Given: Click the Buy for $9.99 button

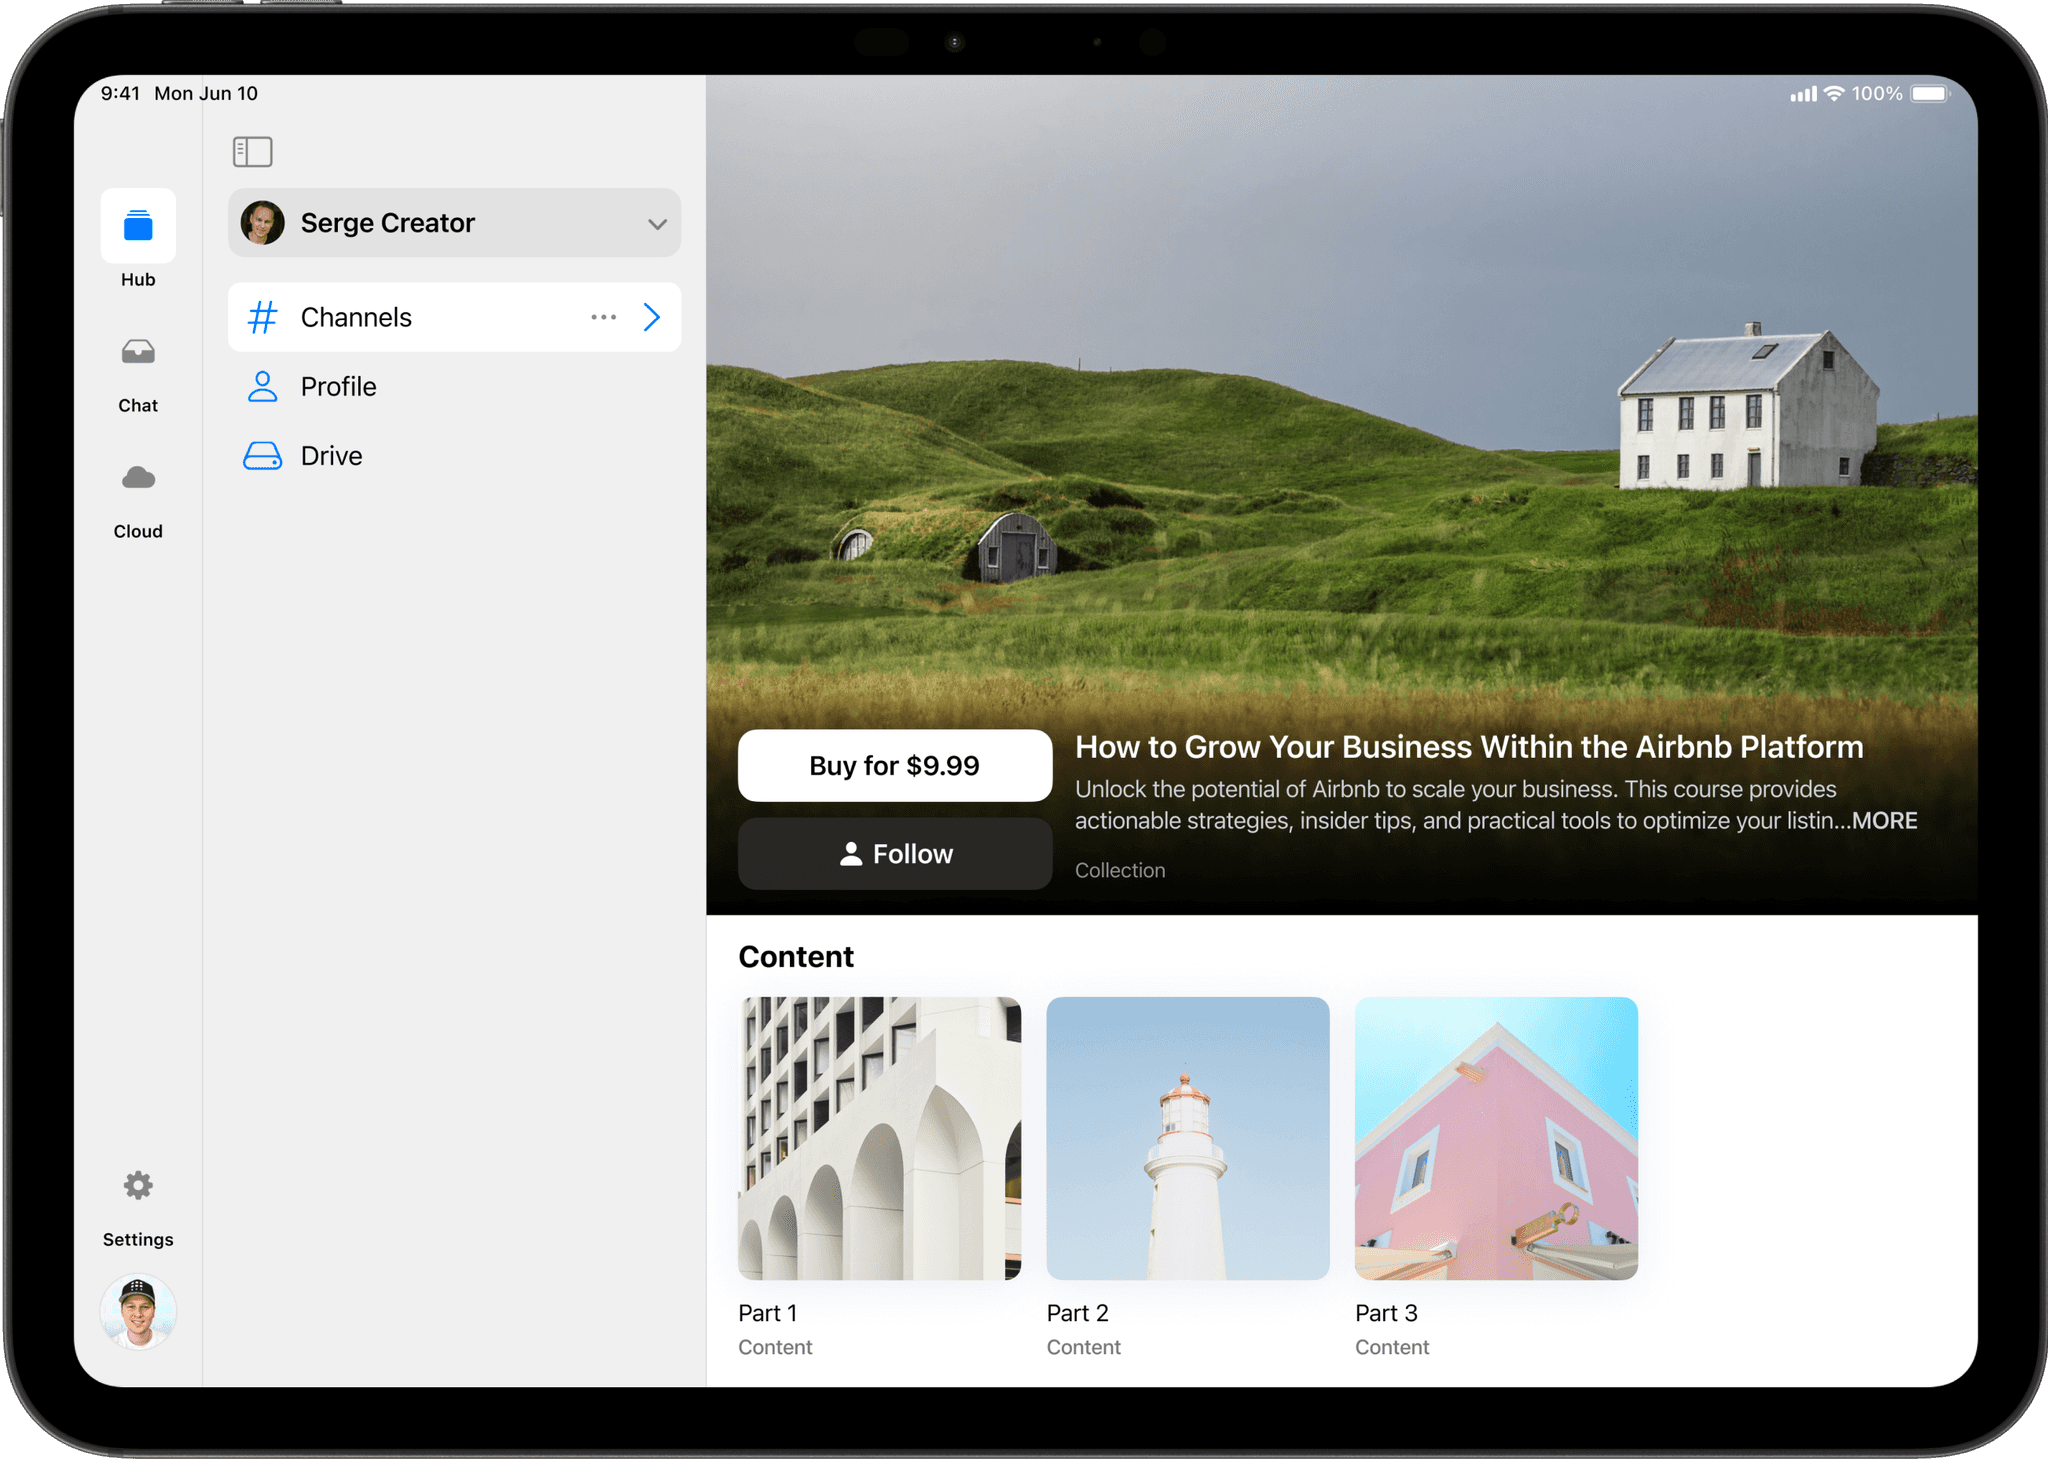Looking at the screenshot, I should (x=894, y=766).
